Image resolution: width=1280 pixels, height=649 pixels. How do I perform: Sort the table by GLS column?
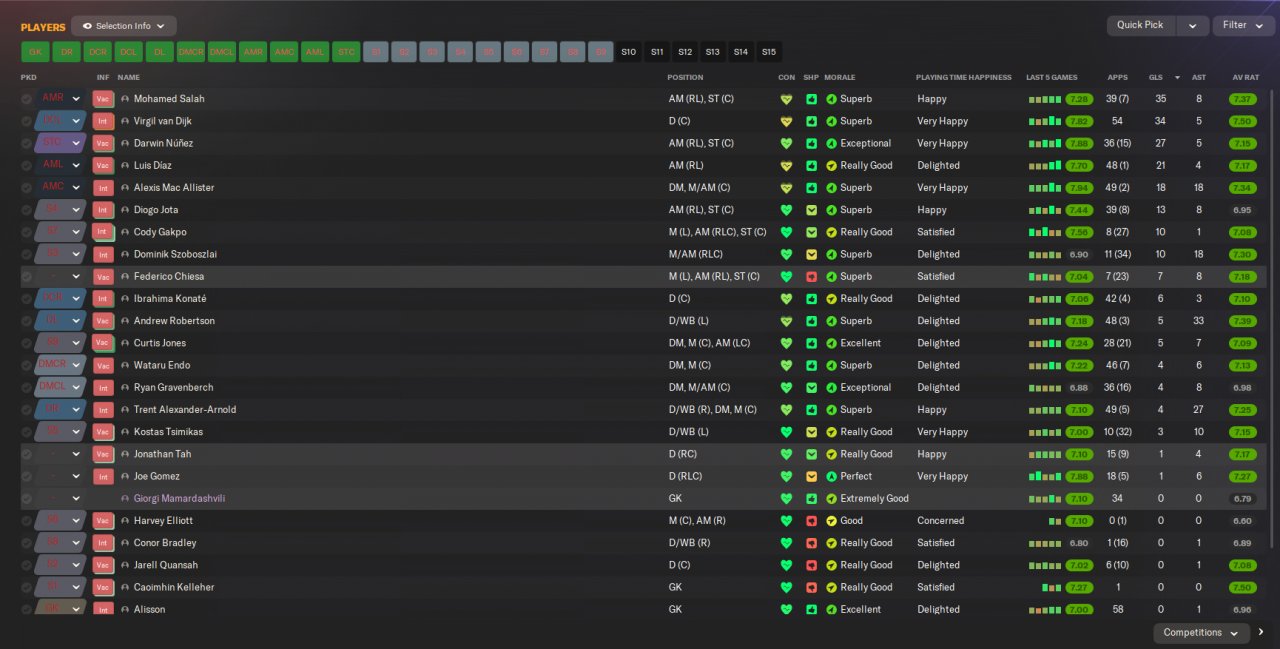[x=1156, y=77]
